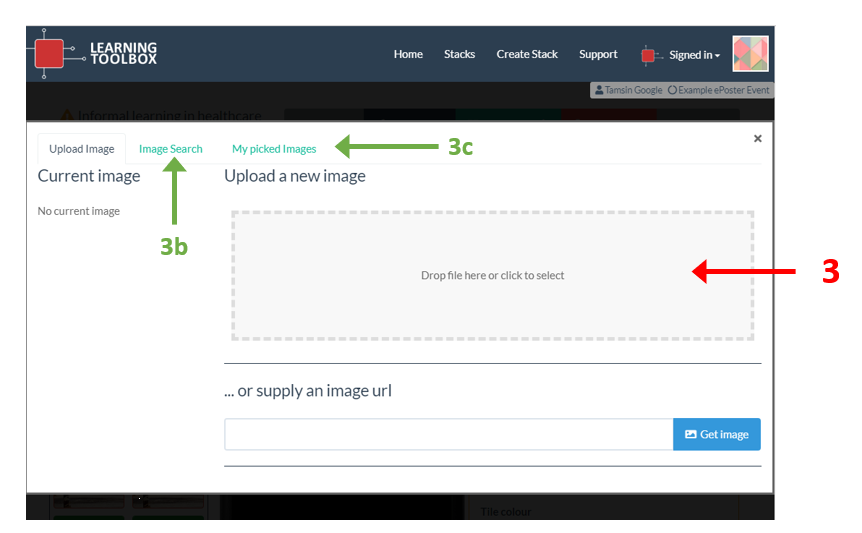
Task: Click the LEARNING TOOLBOX brand text
Action: click(123, 54)
